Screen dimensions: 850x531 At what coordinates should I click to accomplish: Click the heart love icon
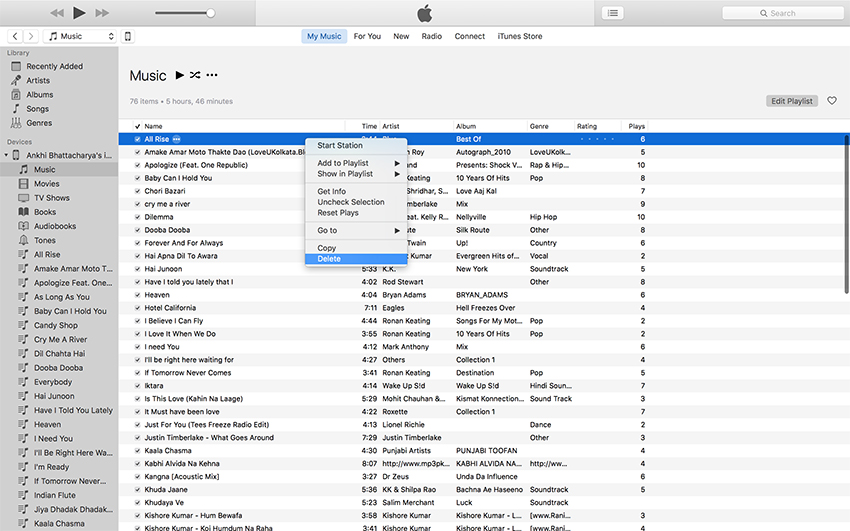click(831, 101)
